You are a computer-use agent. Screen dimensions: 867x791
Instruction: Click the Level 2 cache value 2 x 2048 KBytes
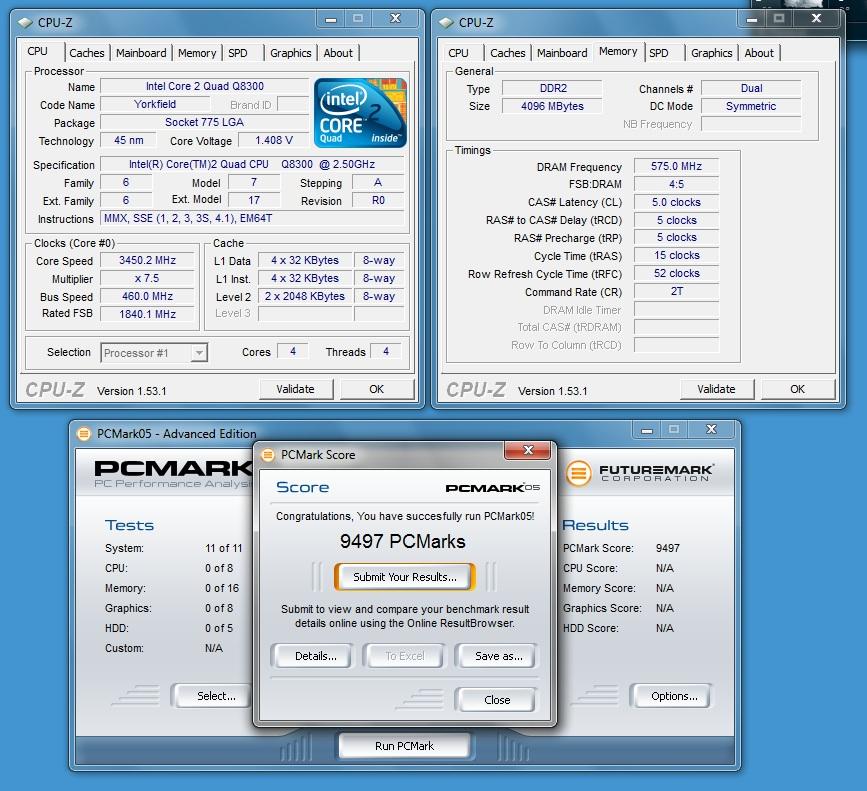coord(305,296)
